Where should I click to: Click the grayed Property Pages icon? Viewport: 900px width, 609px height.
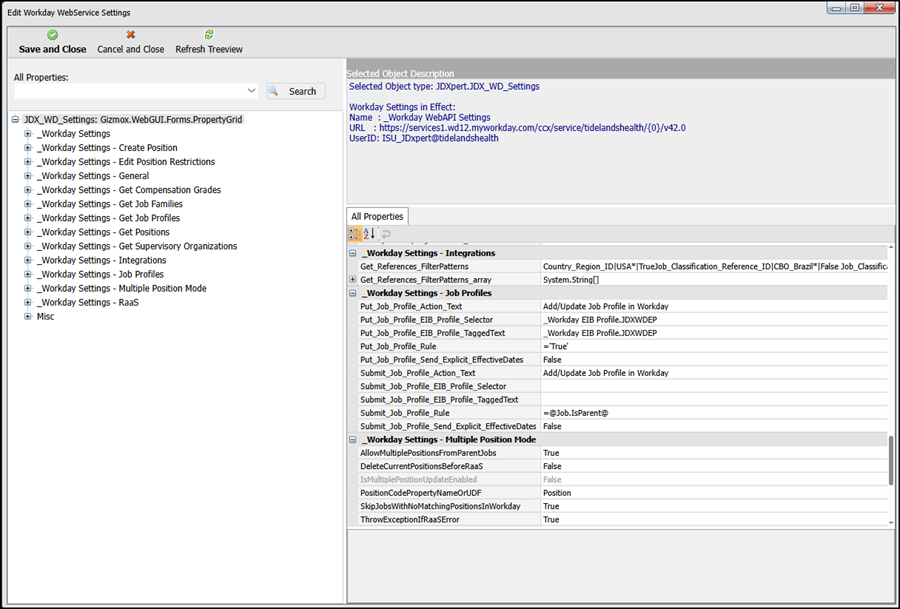click(x=386, y=234)
